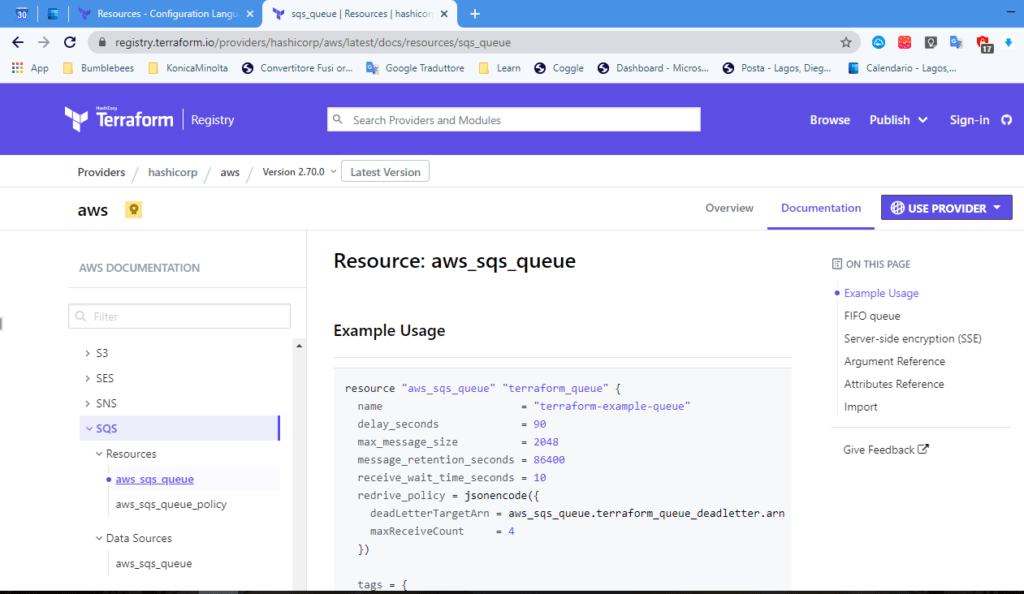This screenshot has width=1024, height=594.
Task: Open the Version 2.70.0 dropdown
Action: [x=299, y=172]
